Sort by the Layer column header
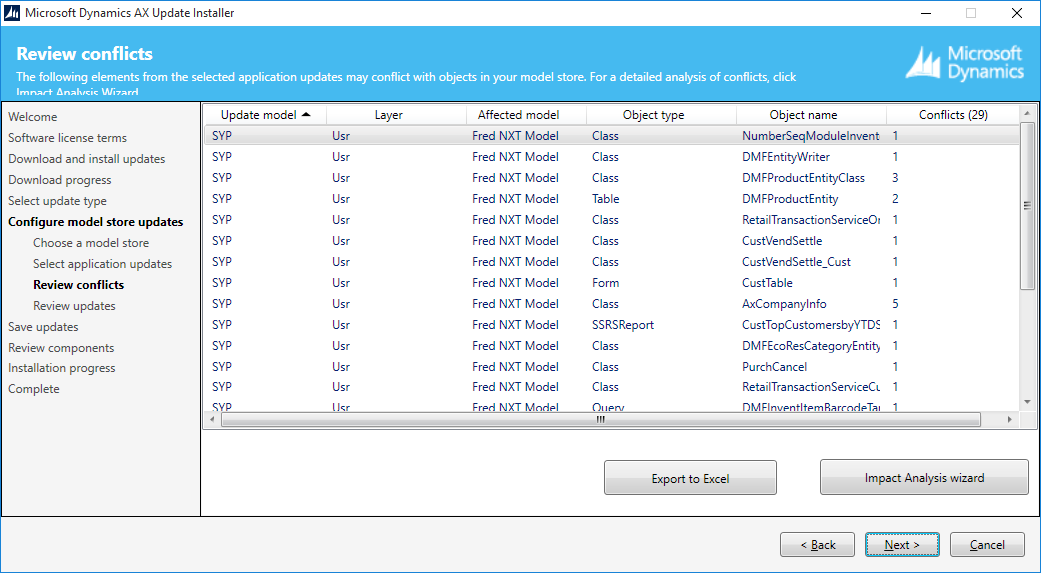The height and width of the screenshot is (573, 1041). (396, 115)
